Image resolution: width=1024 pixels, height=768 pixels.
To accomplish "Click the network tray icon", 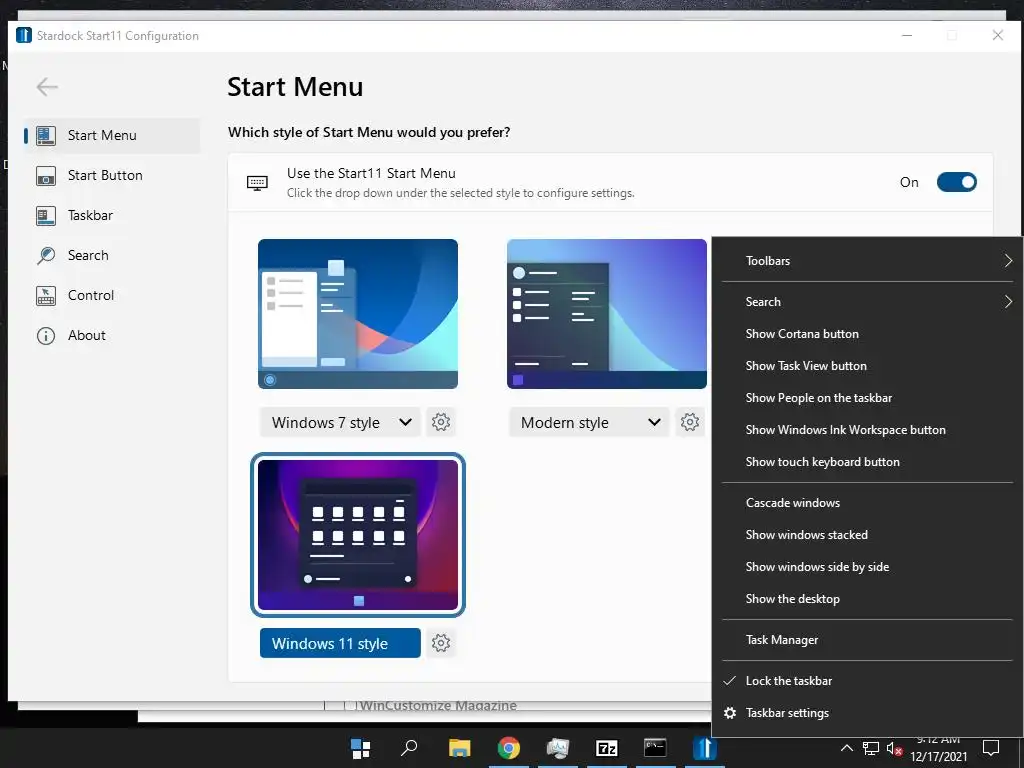I will click(871, 748).
